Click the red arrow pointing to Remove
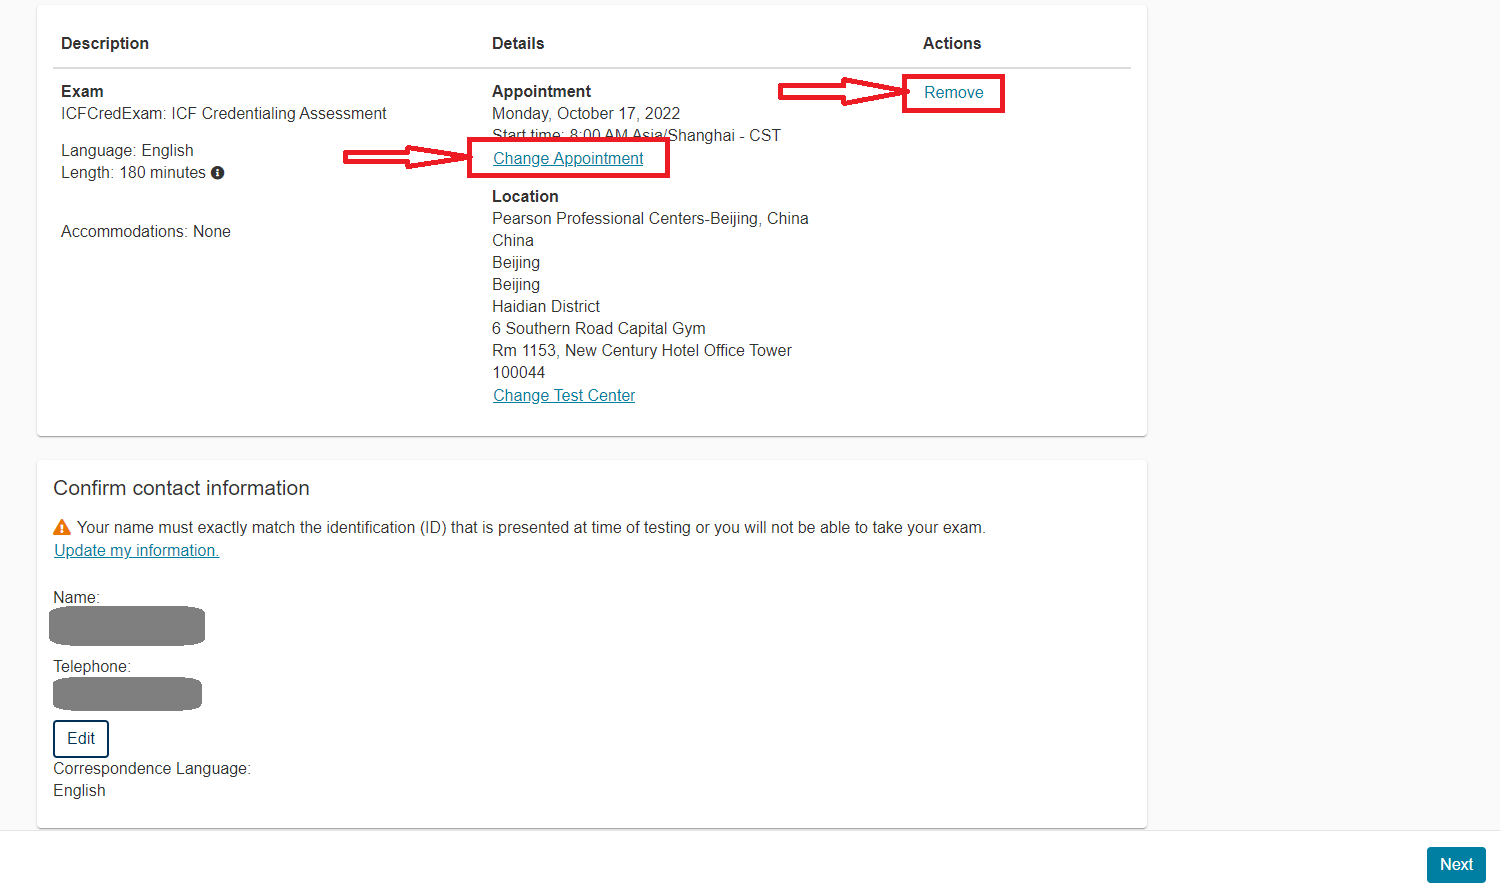Viewport: 1500px width, 890px height. [840, 92]
